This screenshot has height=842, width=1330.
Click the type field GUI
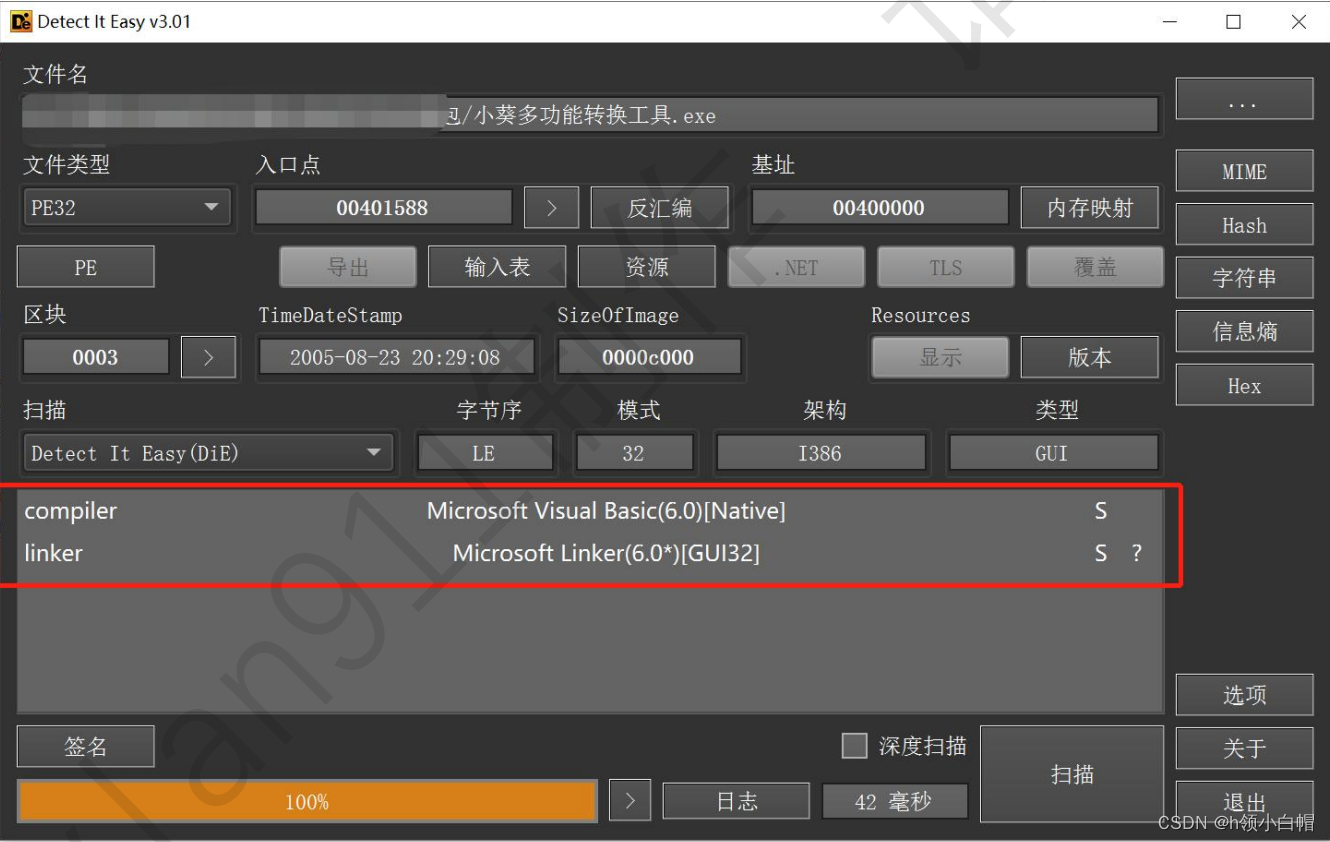pos(1052,453)
